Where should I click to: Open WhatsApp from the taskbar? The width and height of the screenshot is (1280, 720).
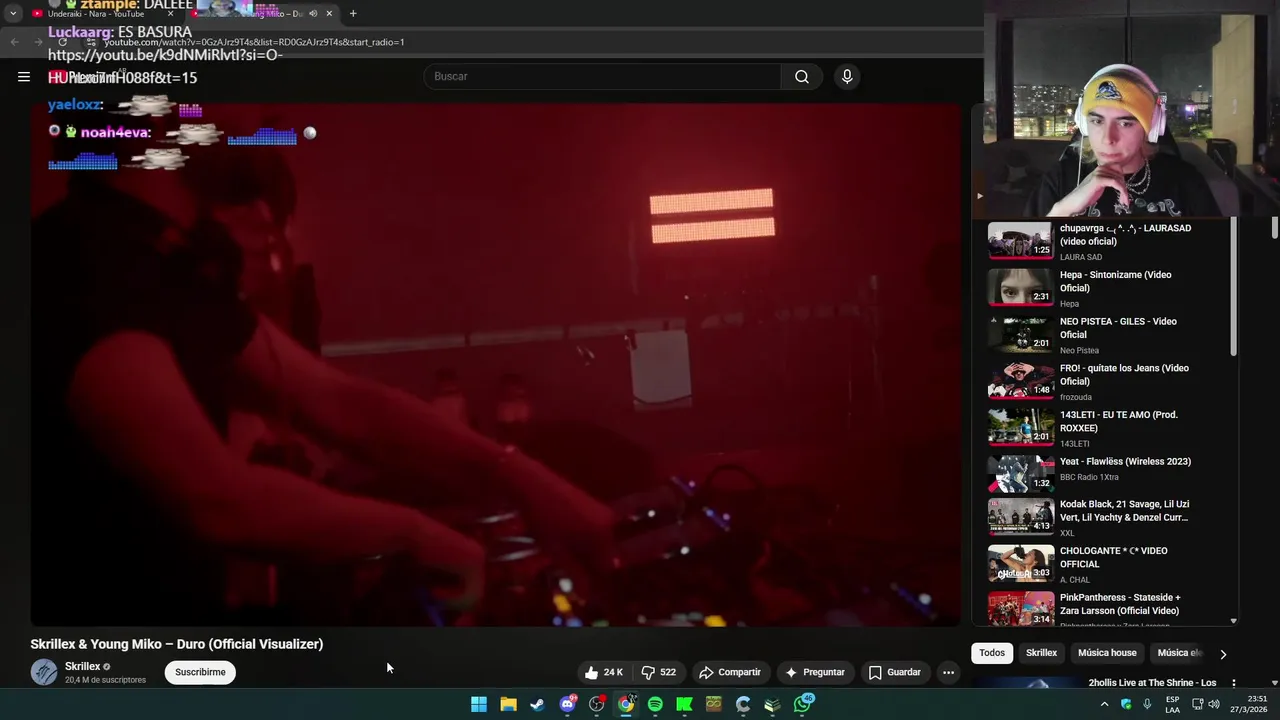point(803,704)
